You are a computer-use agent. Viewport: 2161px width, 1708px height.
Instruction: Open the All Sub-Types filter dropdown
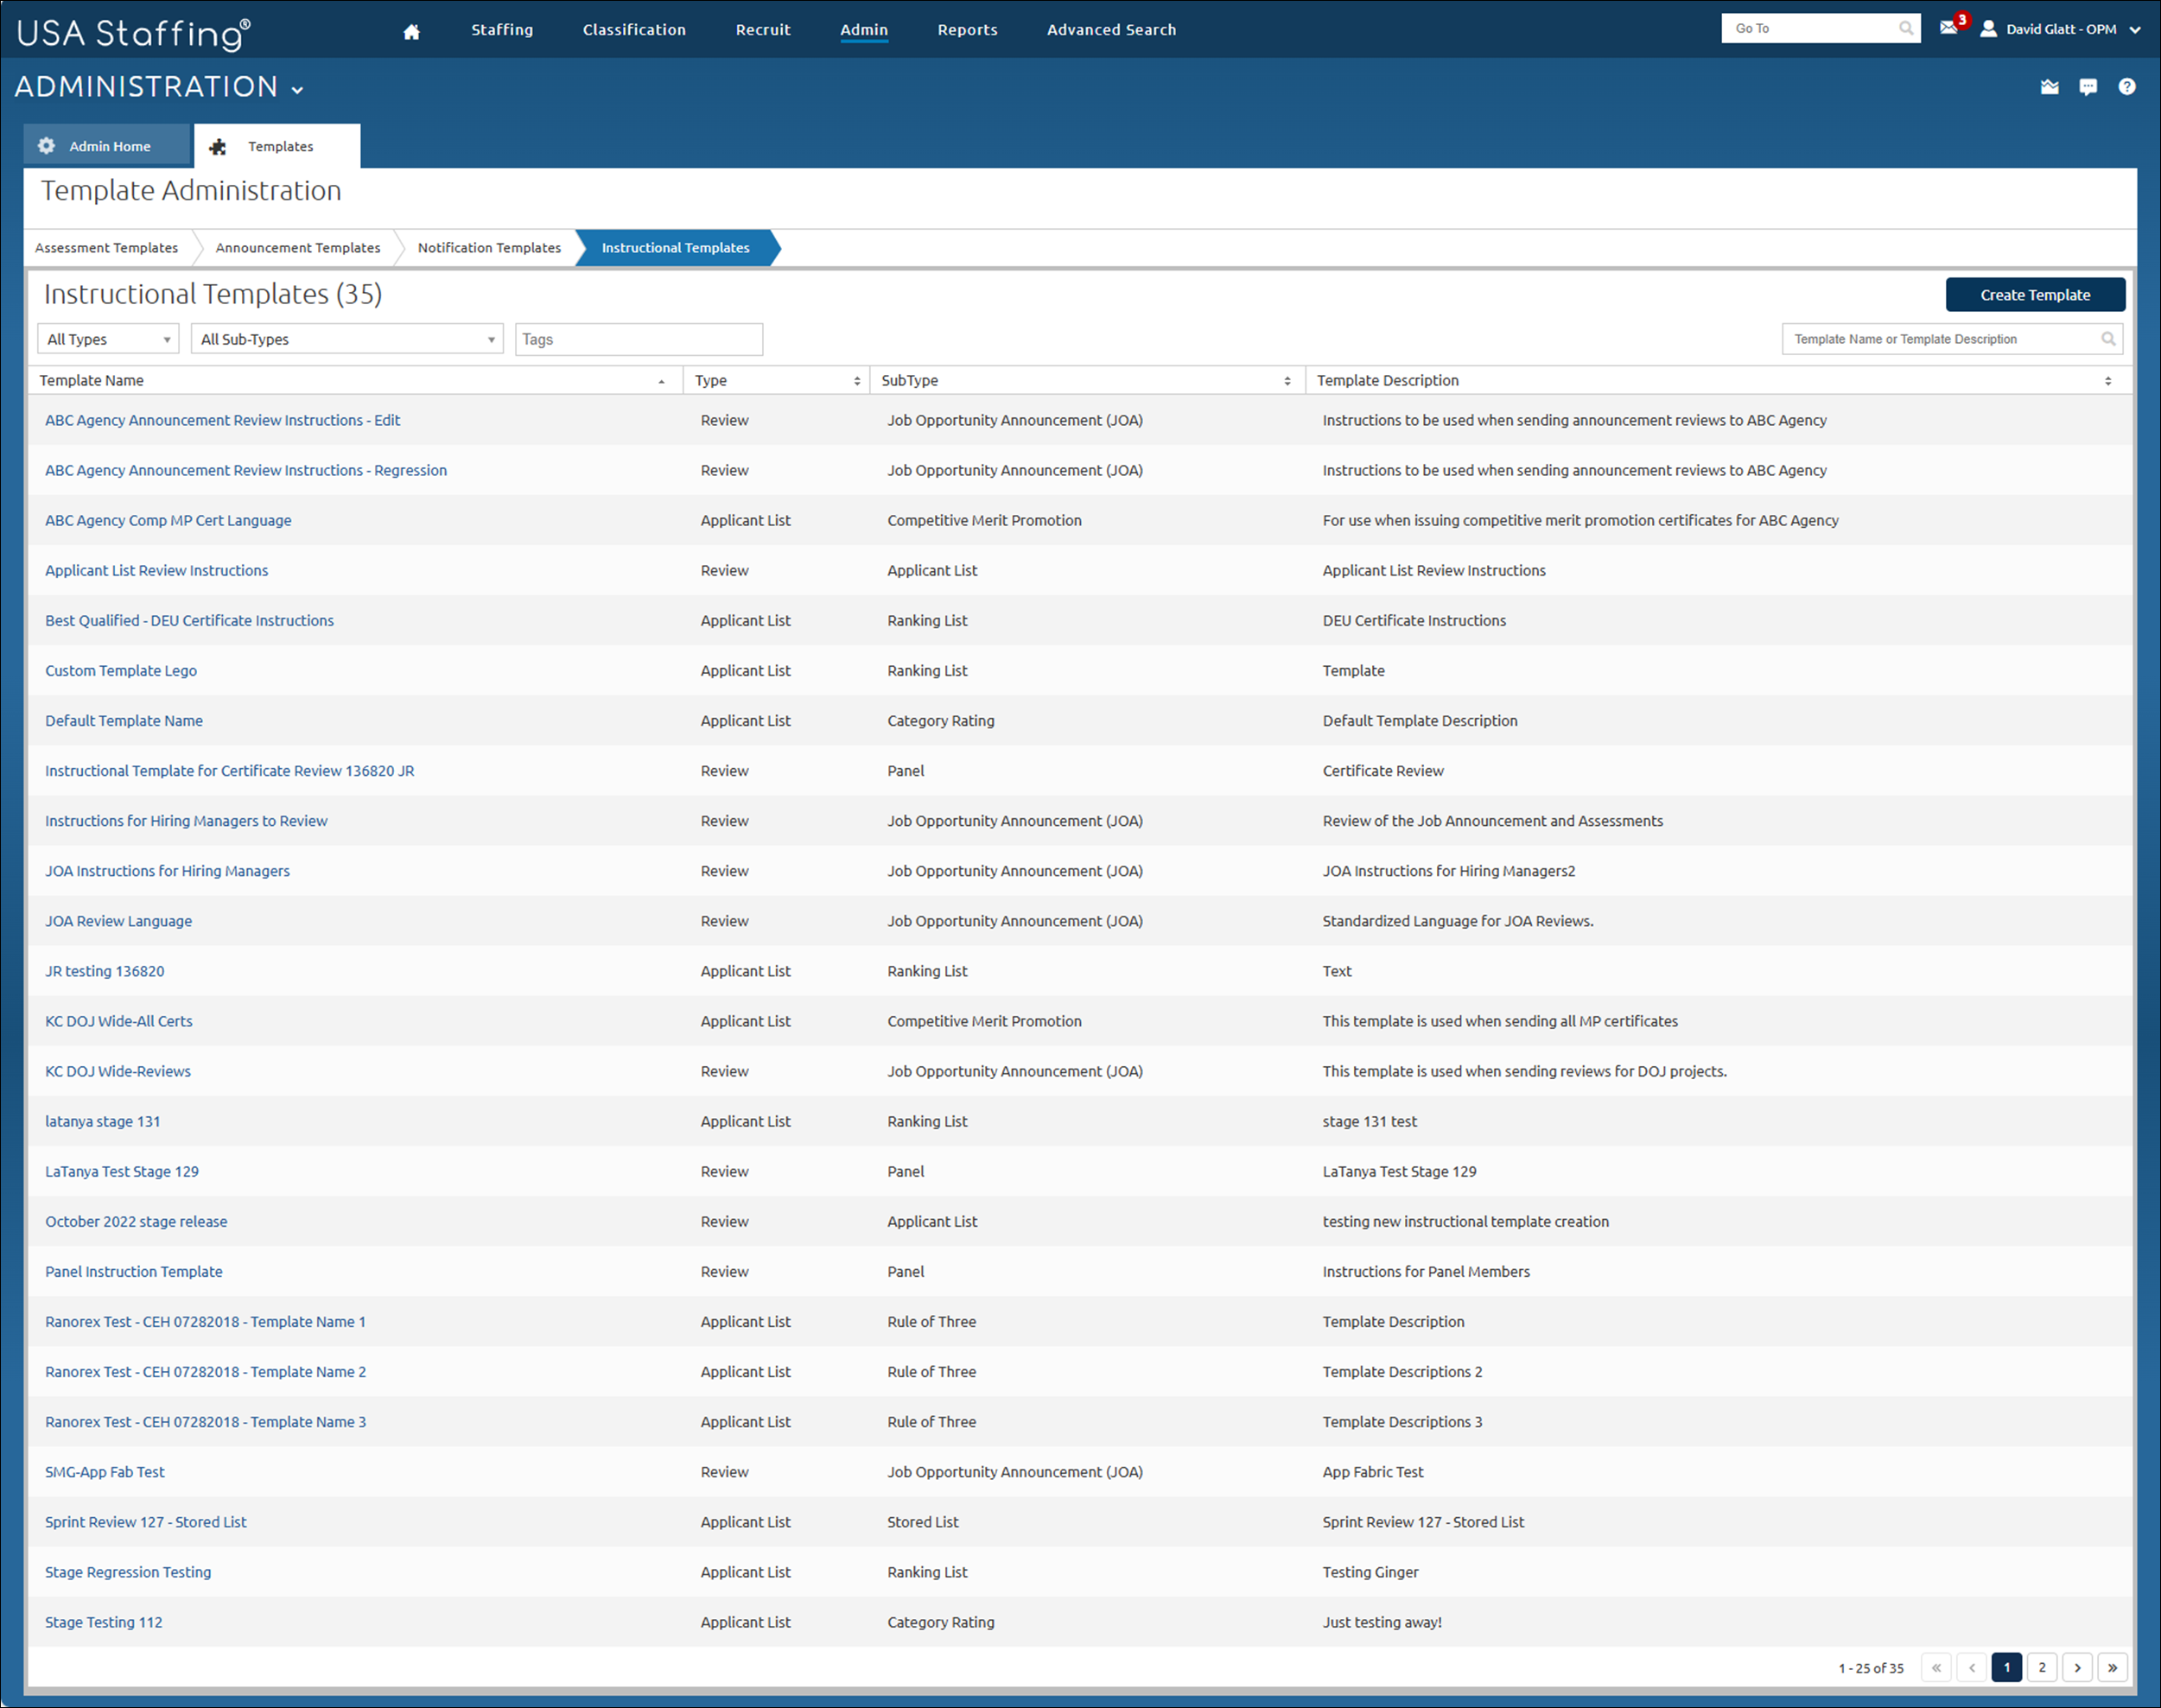(x=347, y=339)
